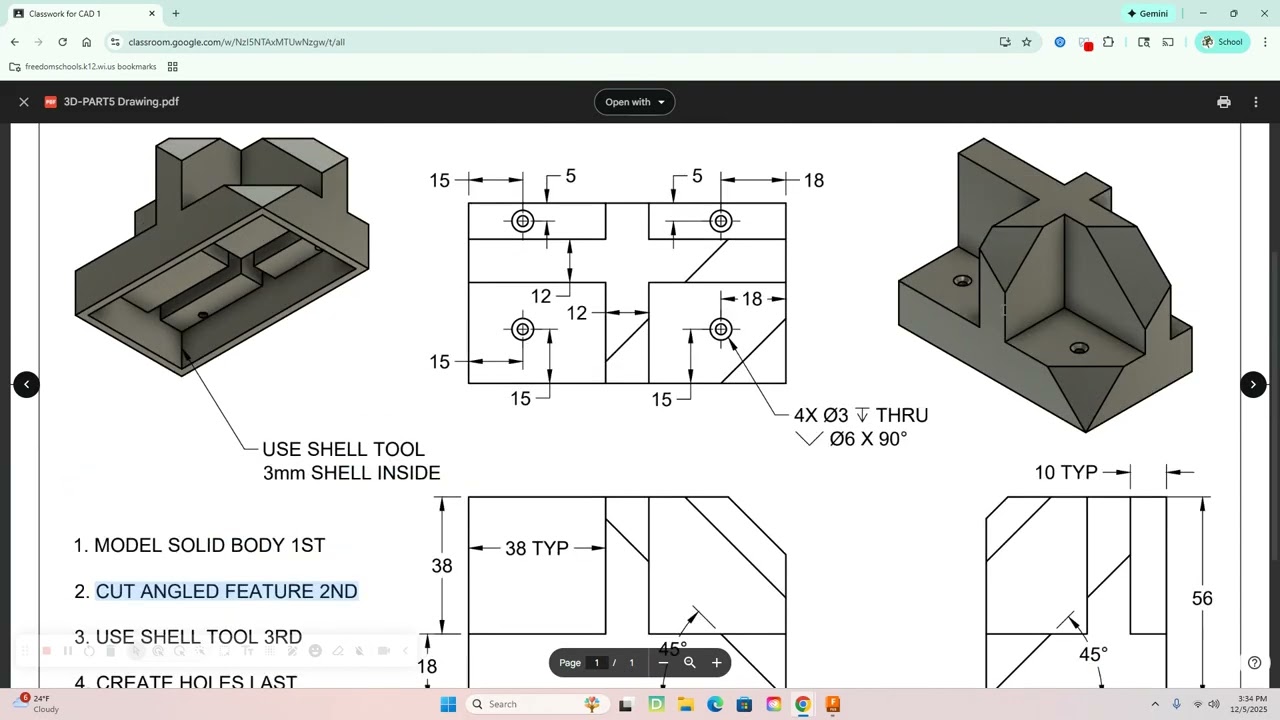Screen dimensions: 1280x720
Task: Install app icon in the address bar
Action: [1005, 42]
